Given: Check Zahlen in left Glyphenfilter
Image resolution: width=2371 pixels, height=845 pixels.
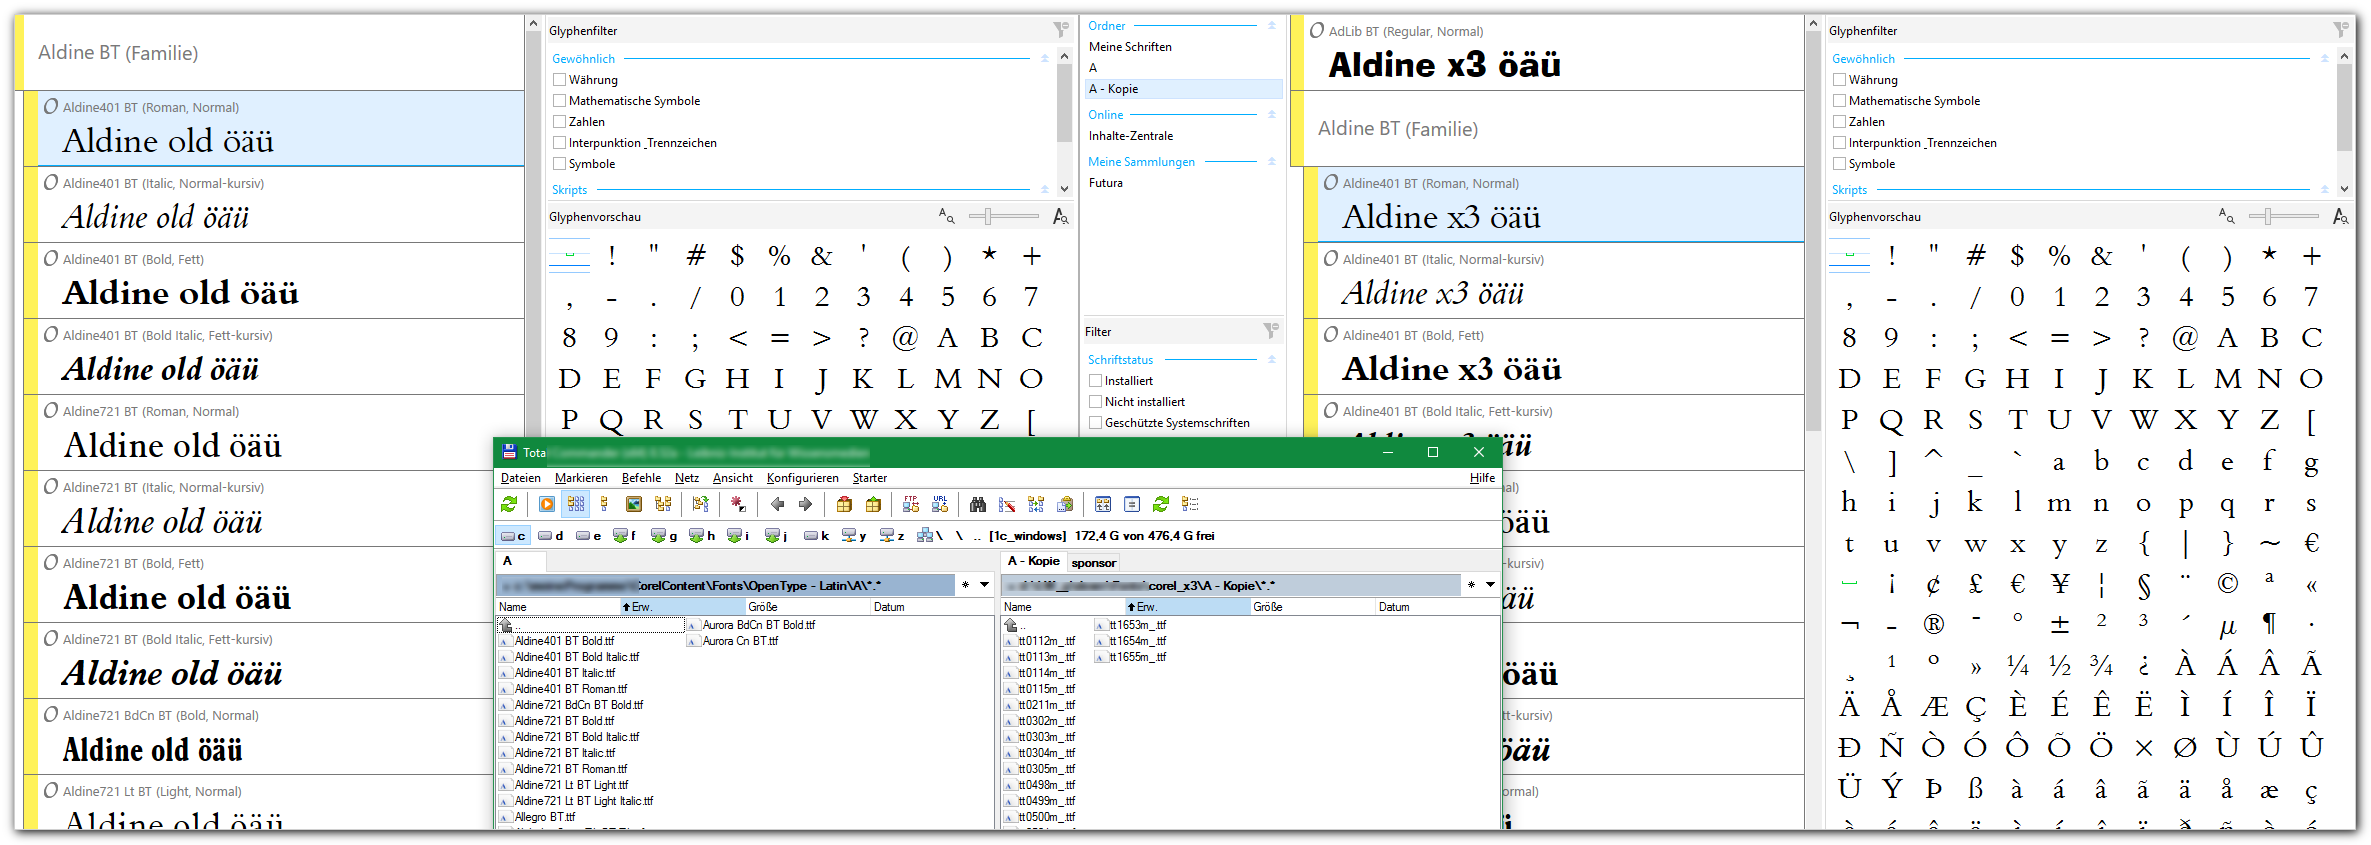Looking at the screenshot, I should (x=560, y=122).
